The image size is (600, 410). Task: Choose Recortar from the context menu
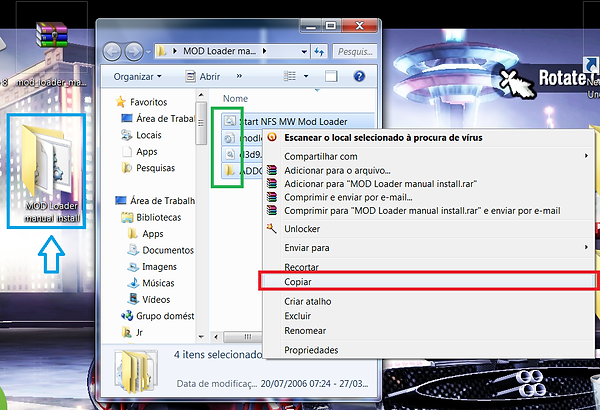429,267
